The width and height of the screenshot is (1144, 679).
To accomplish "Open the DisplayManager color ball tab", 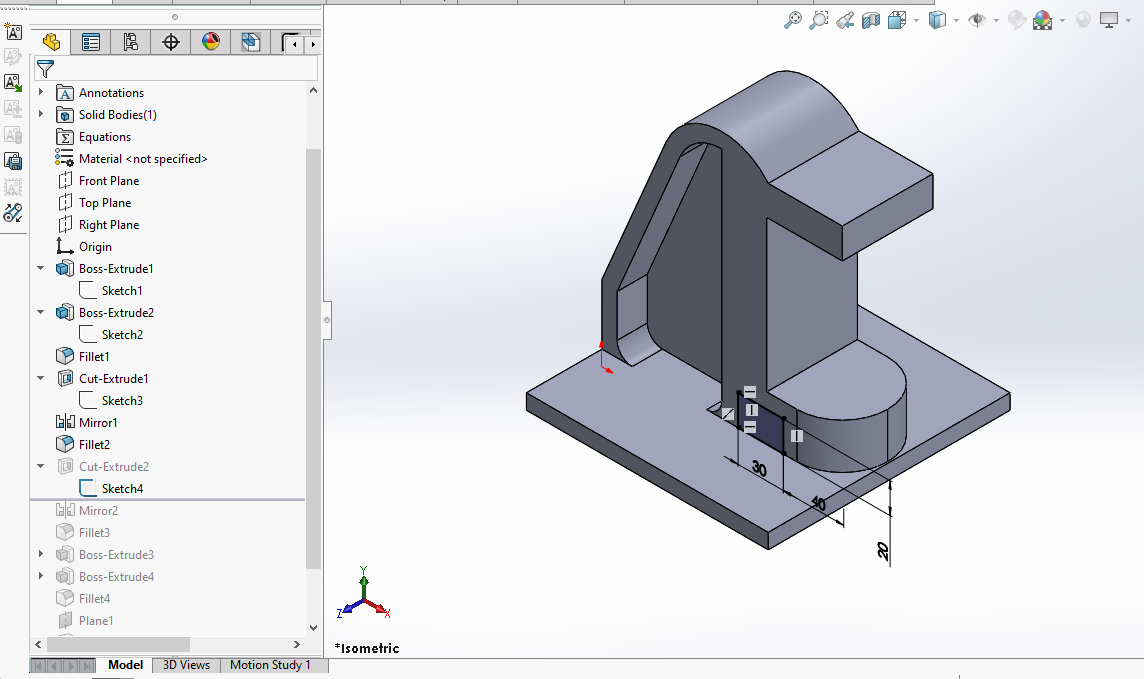I will (x=211, y=42).
